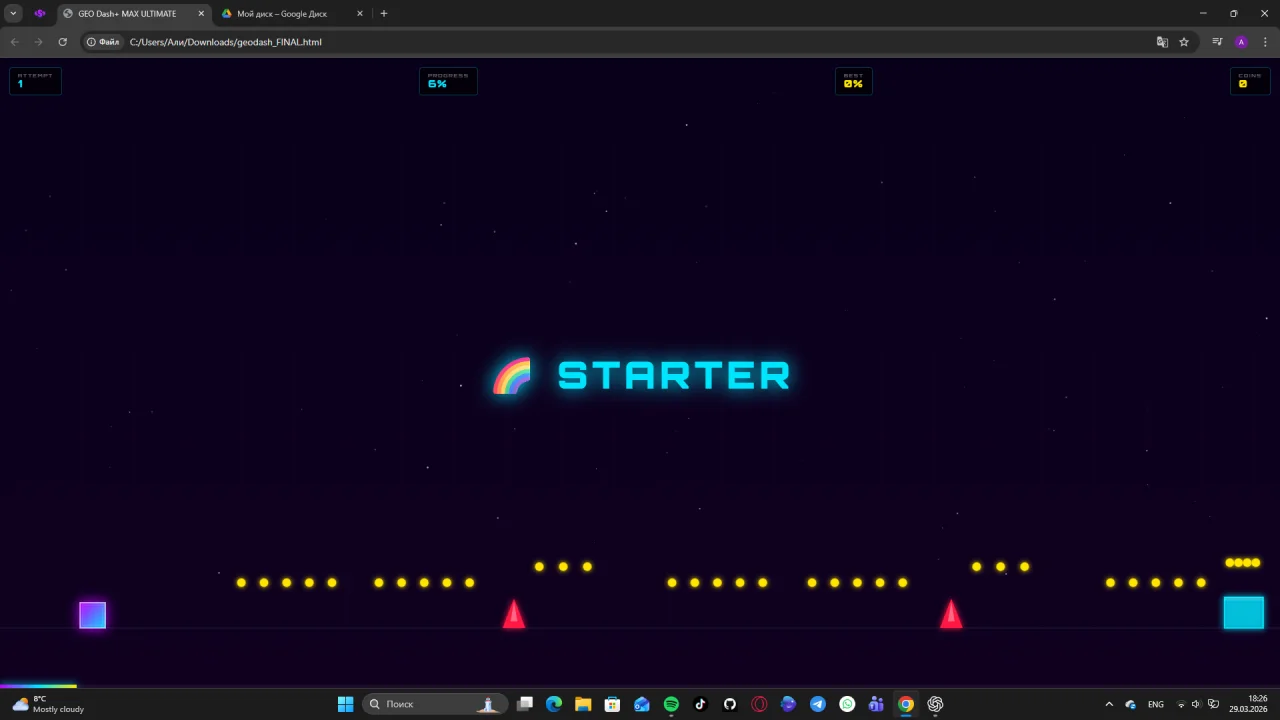
Task: Show hidden system tray icons
Action: coord(1109,704)
